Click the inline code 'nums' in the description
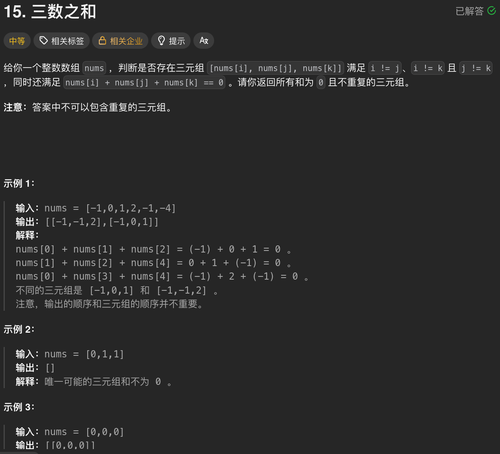The height and width of the screenshot is (454, 500). point(94,68)
